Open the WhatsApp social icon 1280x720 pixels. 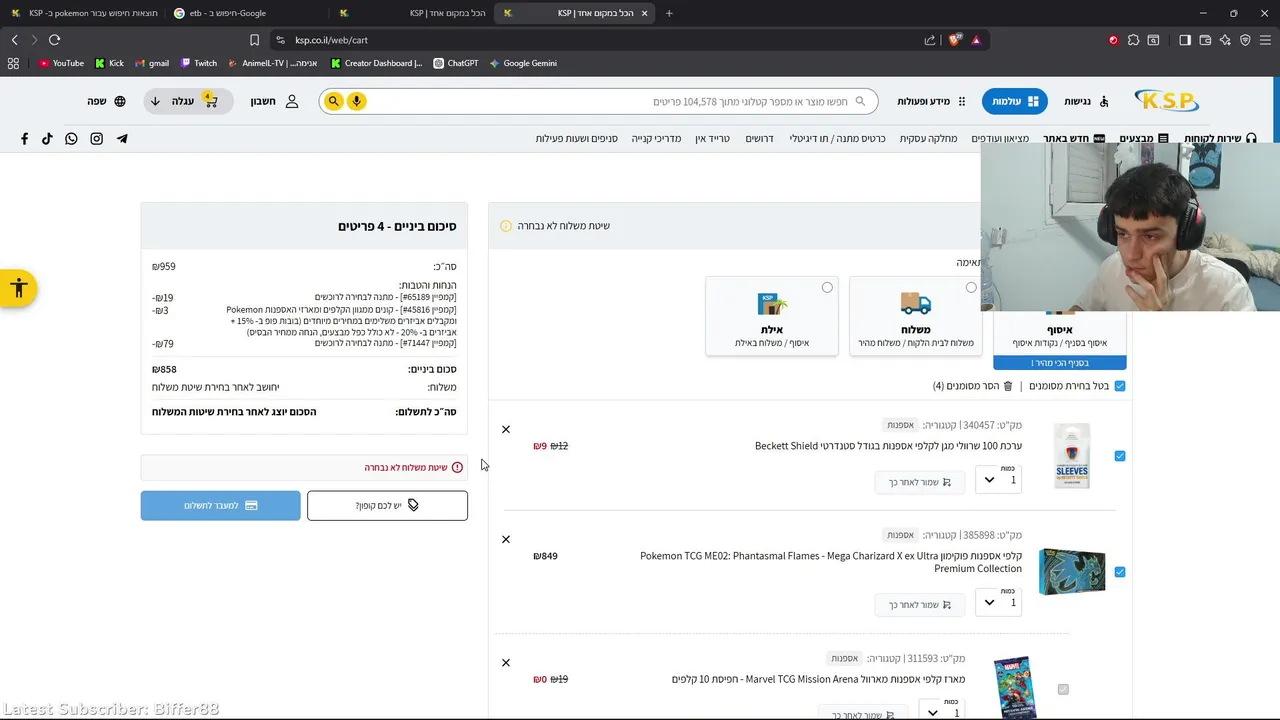coord(71,139)
